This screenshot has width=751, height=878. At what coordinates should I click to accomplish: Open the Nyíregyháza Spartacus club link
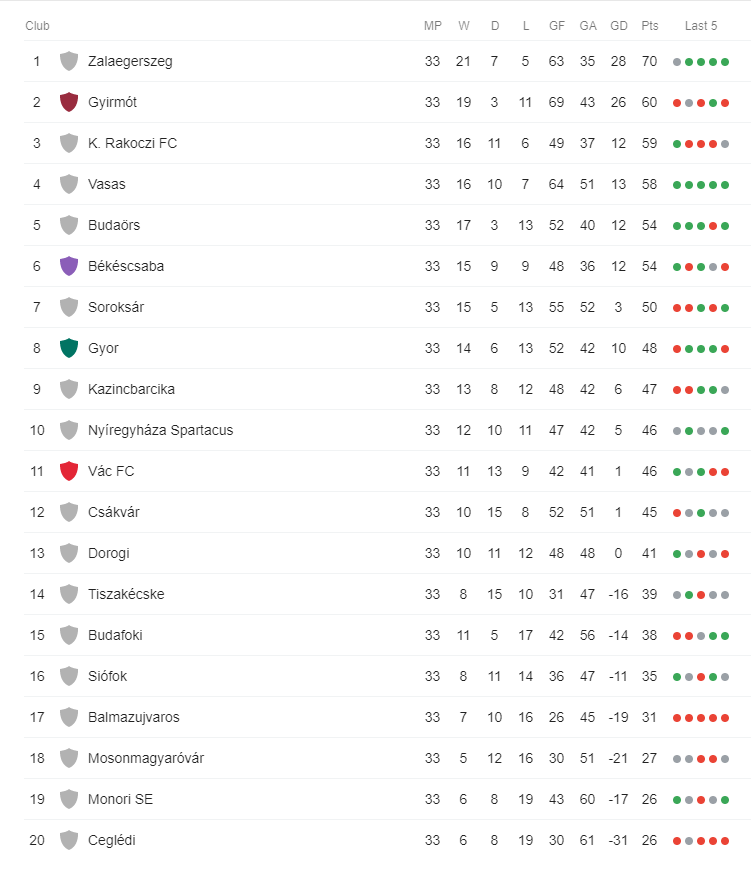[x=160, y=431]
